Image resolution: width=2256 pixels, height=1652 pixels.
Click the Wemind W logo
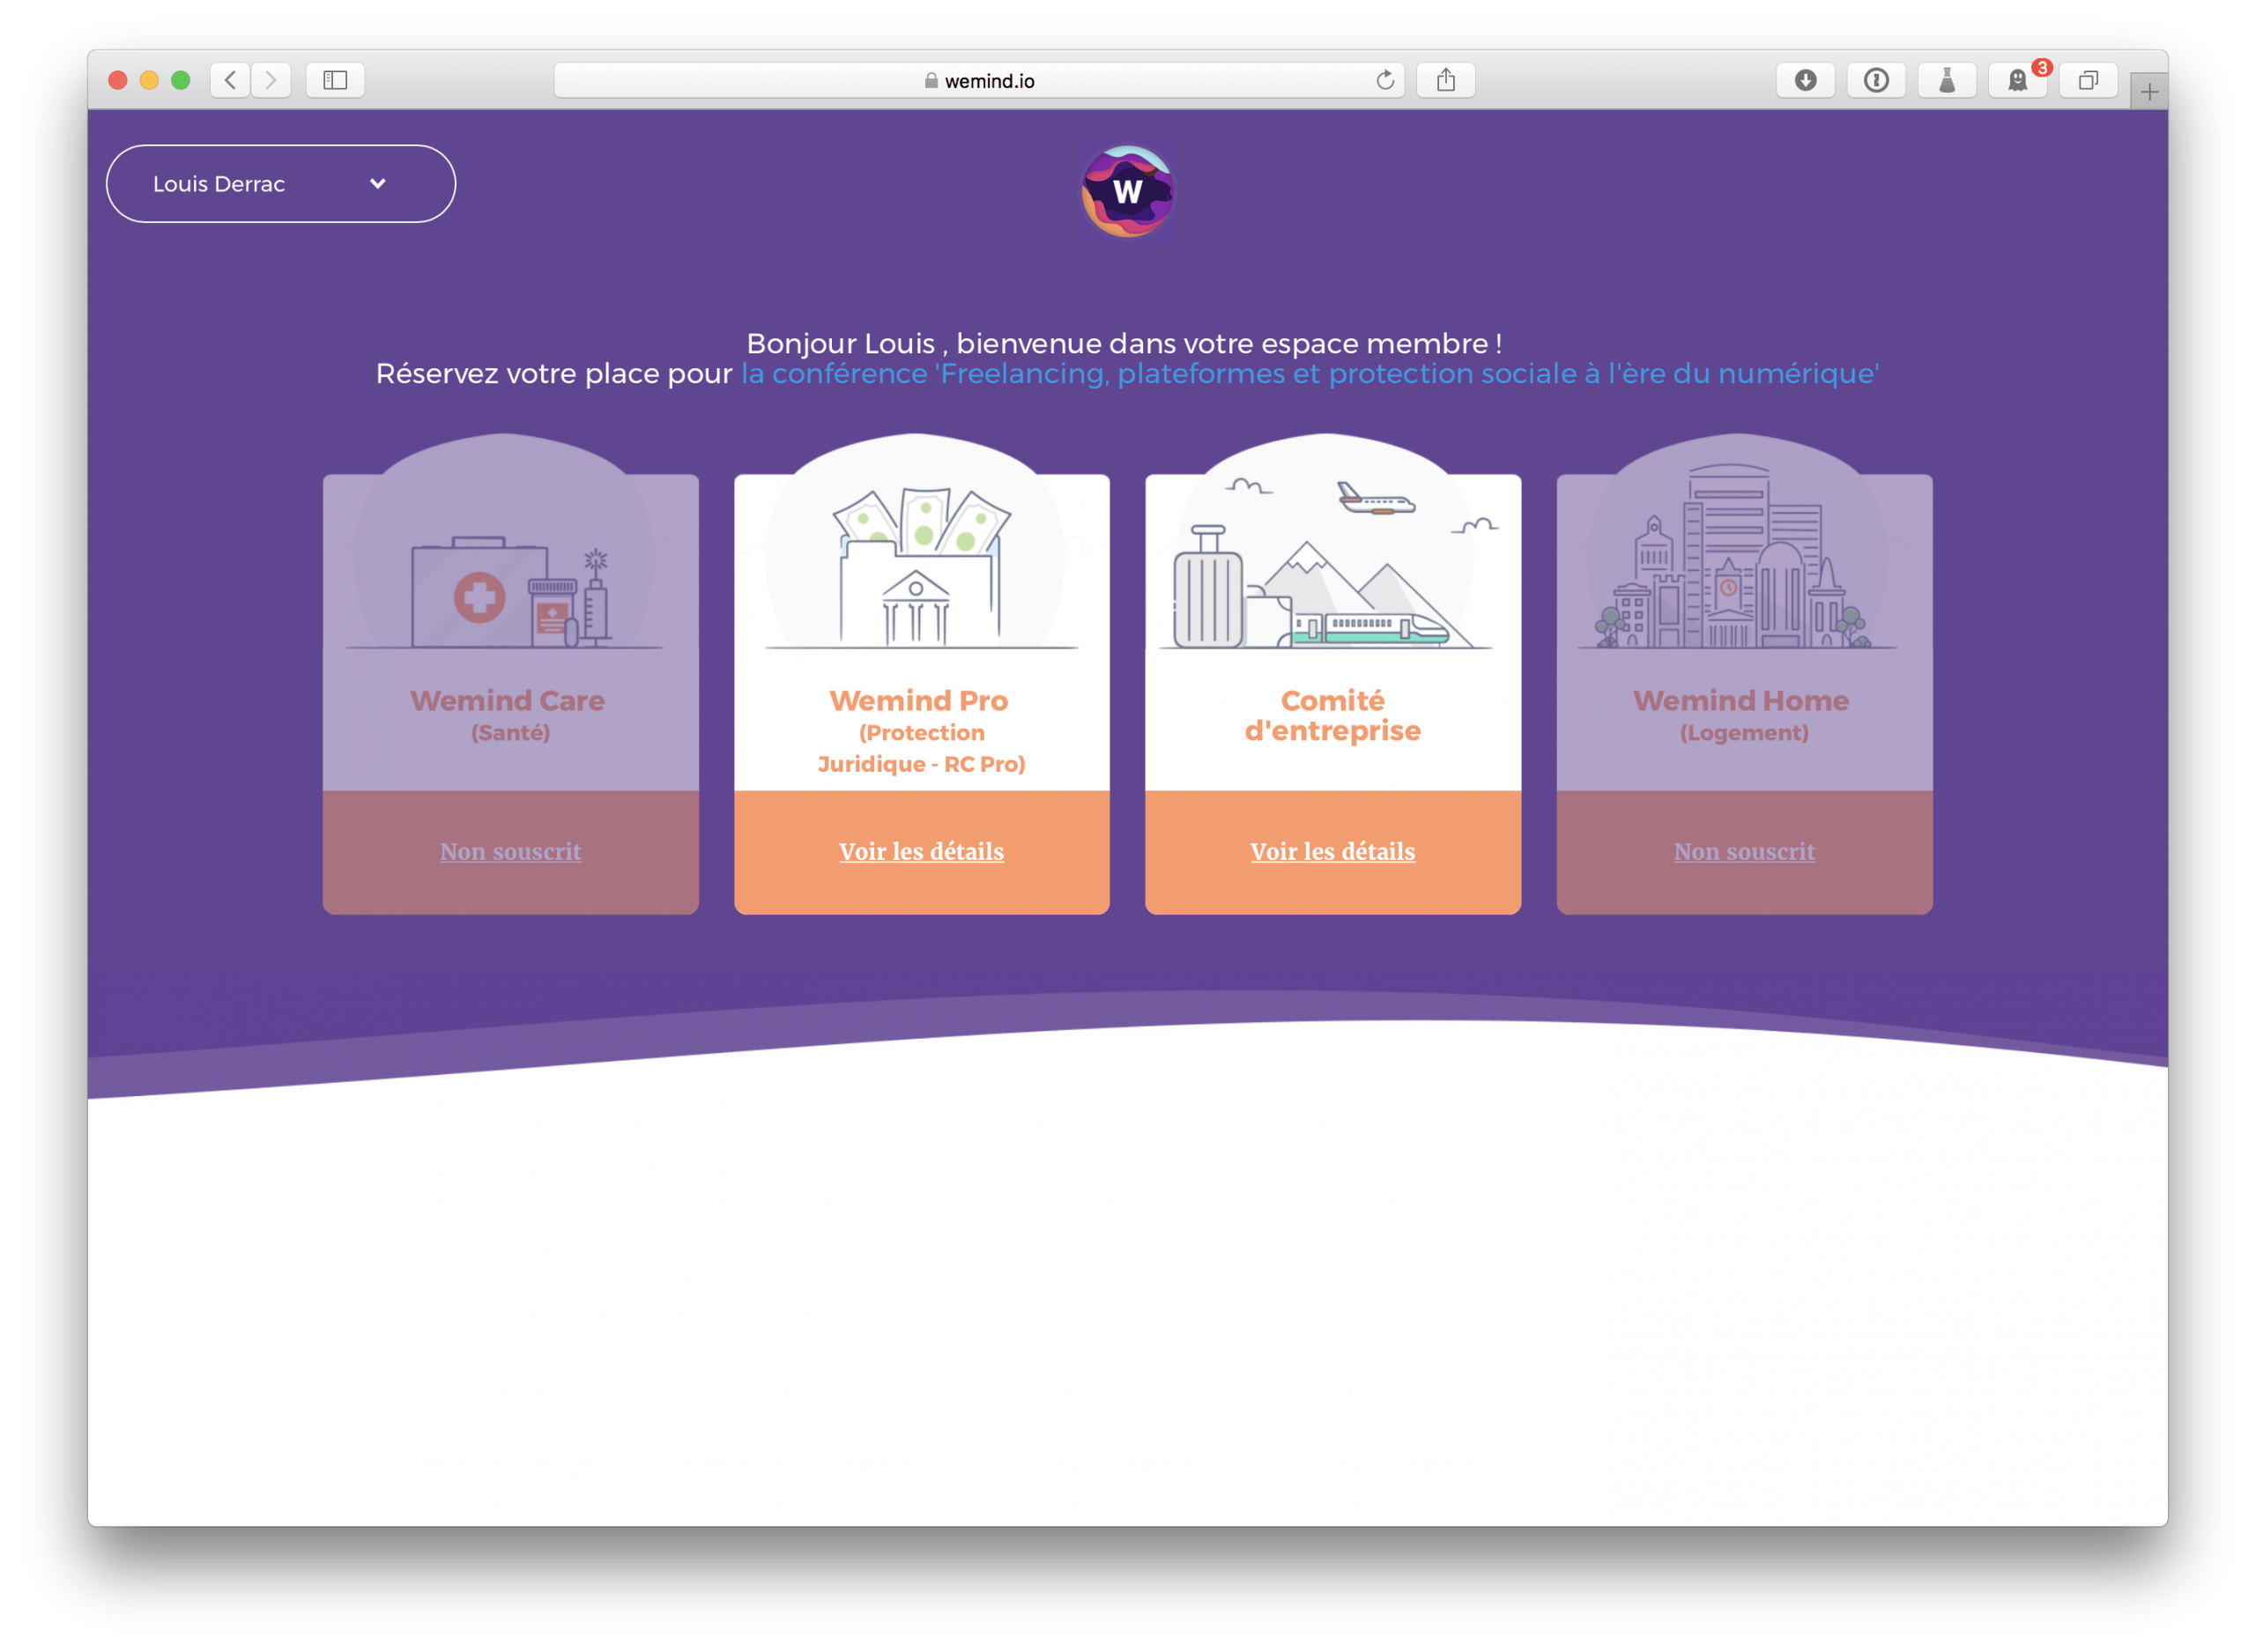tap(1128, 191)
